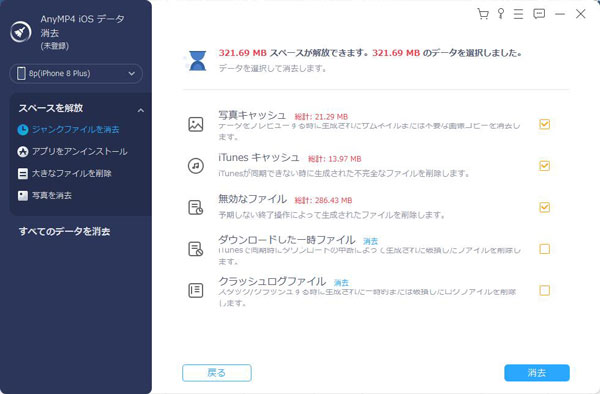The height and width of the screenshot is (394, 600).
Task: Click the key registration icon
Action: [x=501, y=14]
